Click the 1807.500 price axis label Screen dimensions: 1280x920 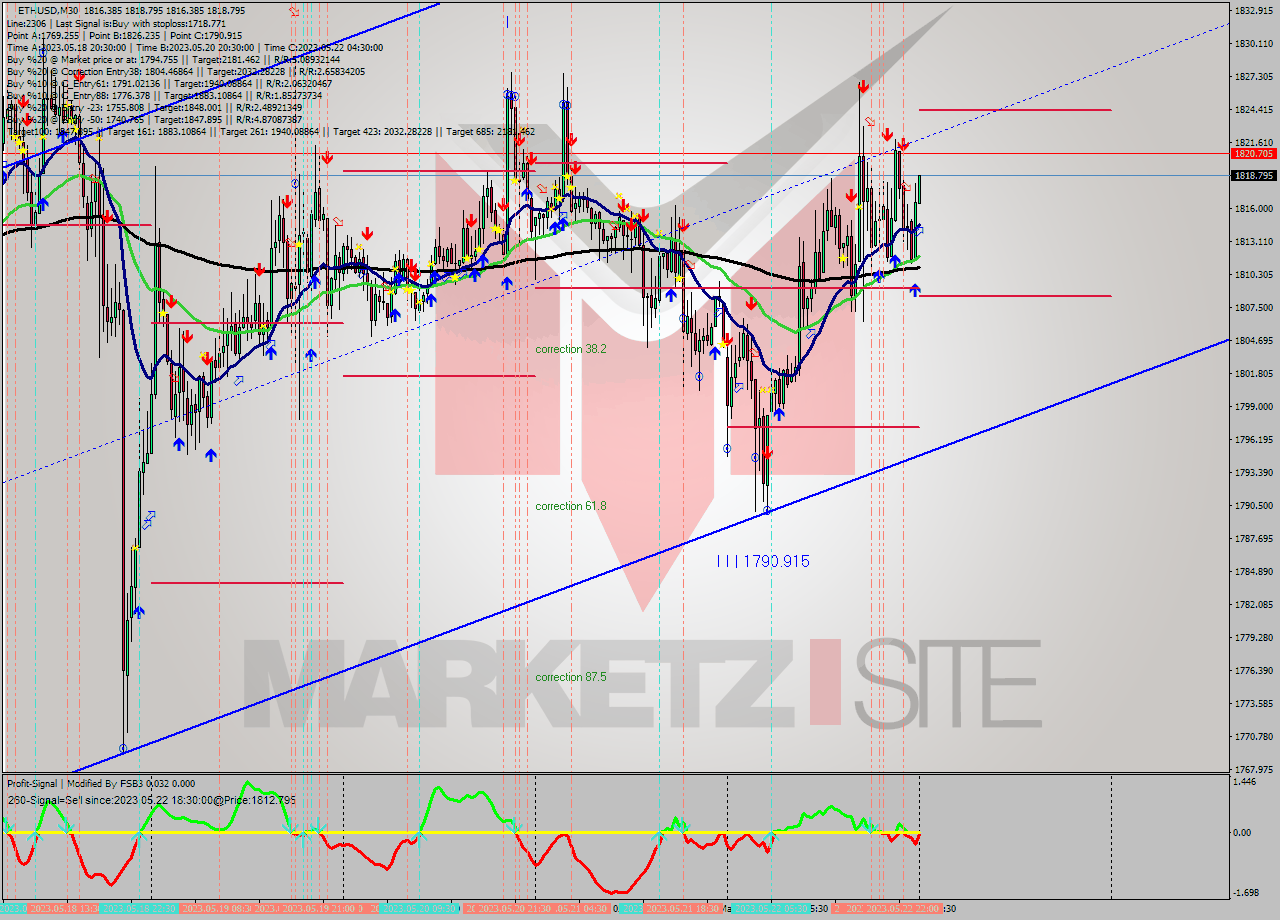point(1253,307)
